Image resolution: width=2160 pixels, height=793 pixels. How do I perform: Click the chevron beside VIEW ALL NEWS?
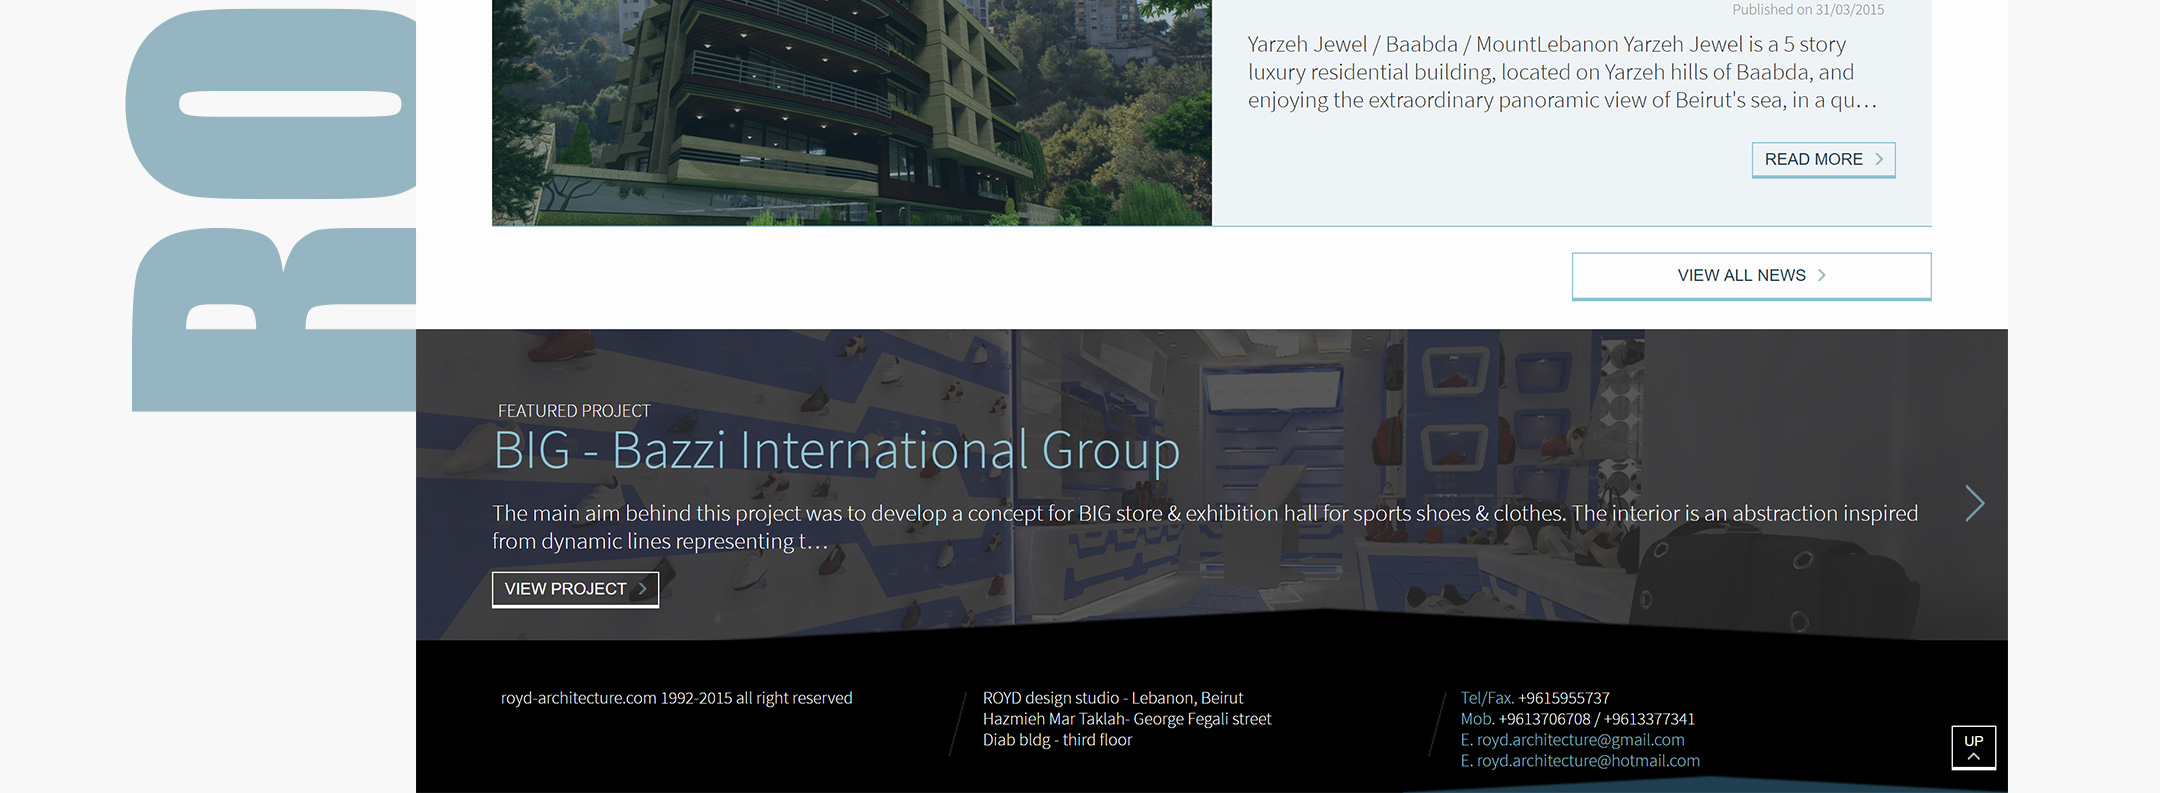1822,276
